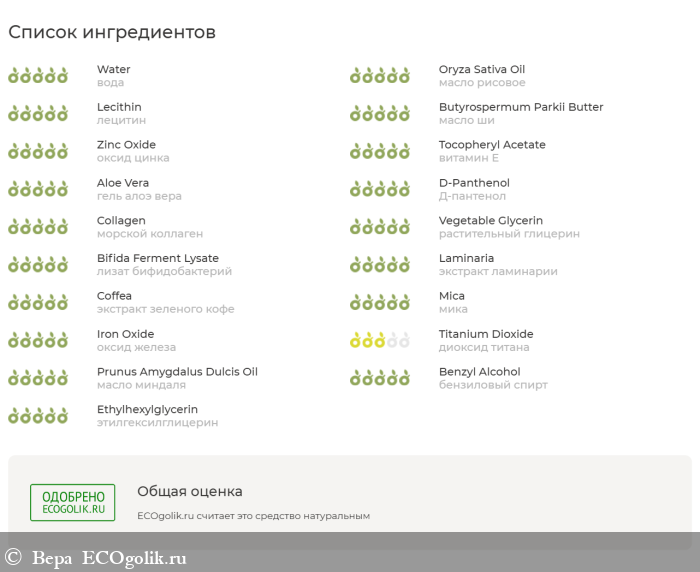Click the yellow rating icons for Titanium Dioxide
The height and width of the screenshot is (572, 700).
coord(380,340)
